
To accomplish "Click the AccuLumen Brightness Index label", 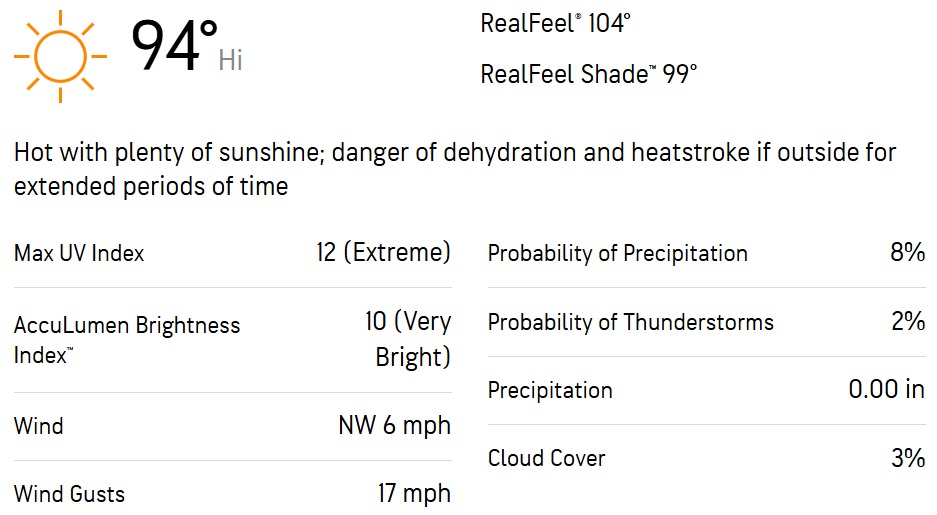I will (x=127, y=340).
